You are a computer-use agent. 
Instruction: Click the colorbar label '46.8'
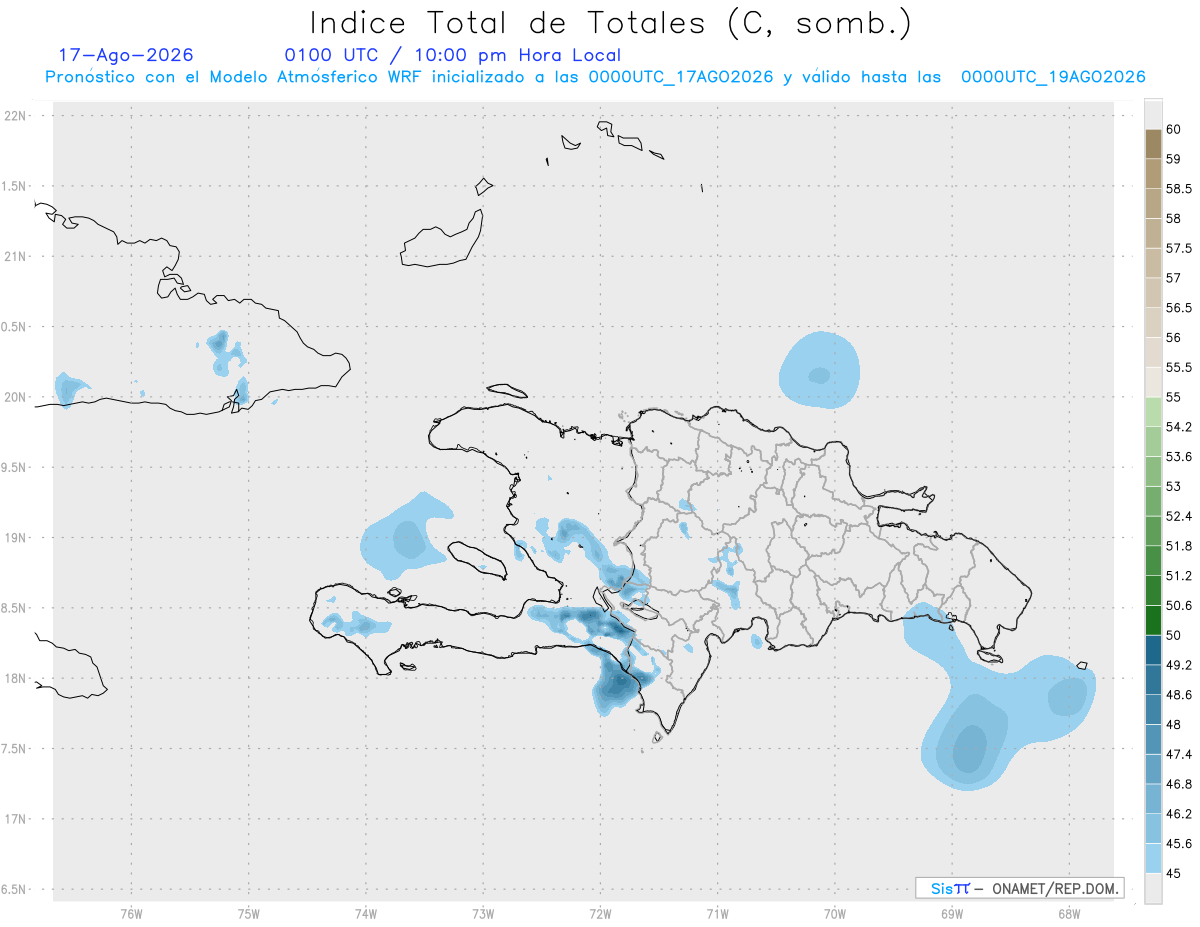click(1178, 784)
